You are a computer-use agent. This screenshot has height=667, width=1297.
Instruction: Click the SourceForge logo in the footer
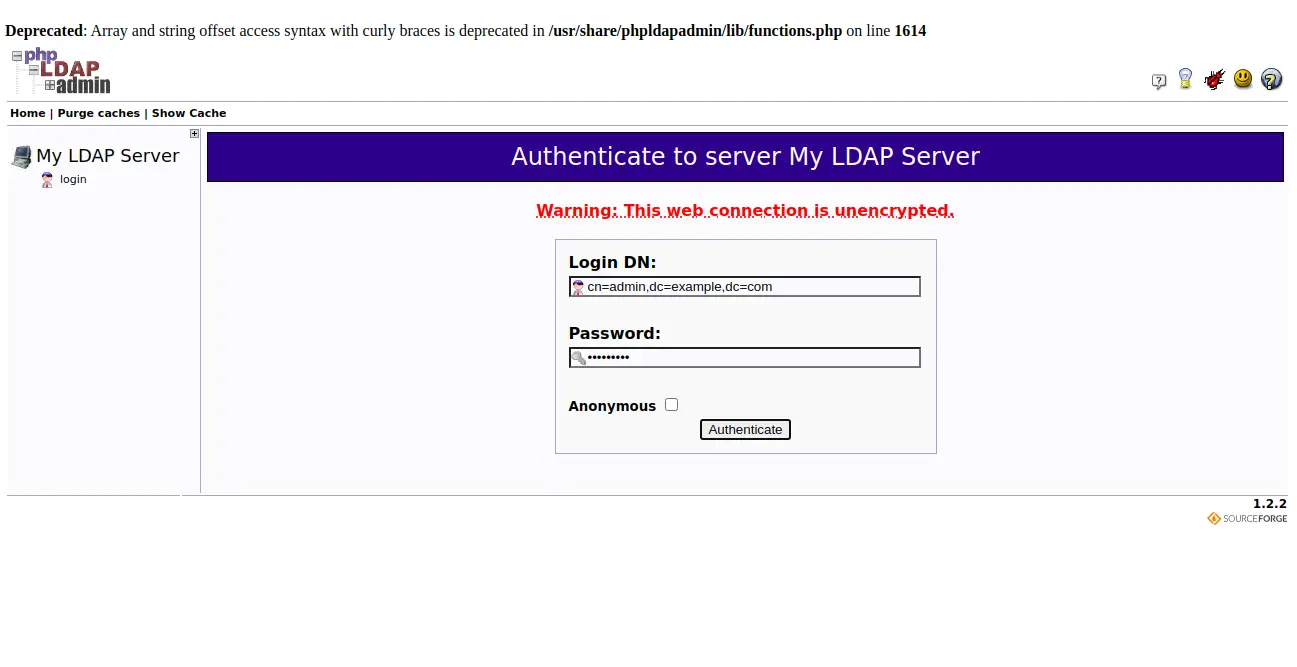pos(1247,518)
